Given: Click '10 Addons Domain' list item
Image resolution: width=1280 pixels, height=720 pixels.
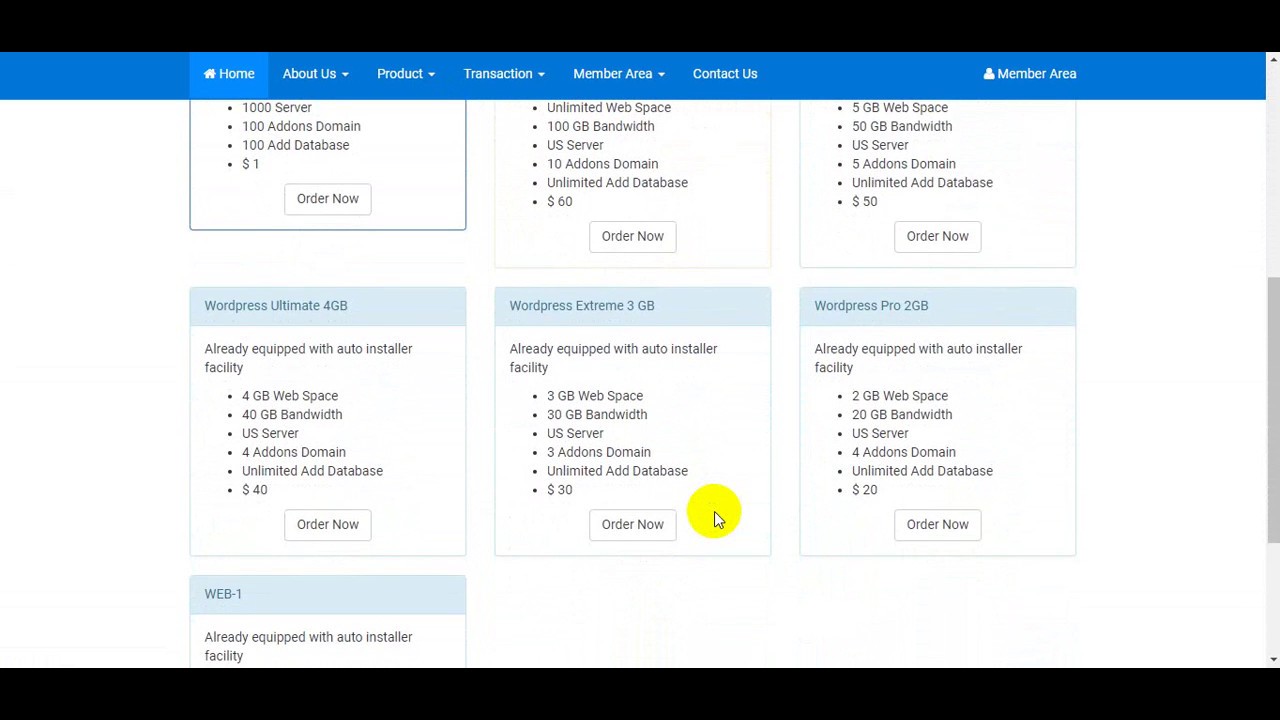Looking at the screenshot, I should point(602,164).
